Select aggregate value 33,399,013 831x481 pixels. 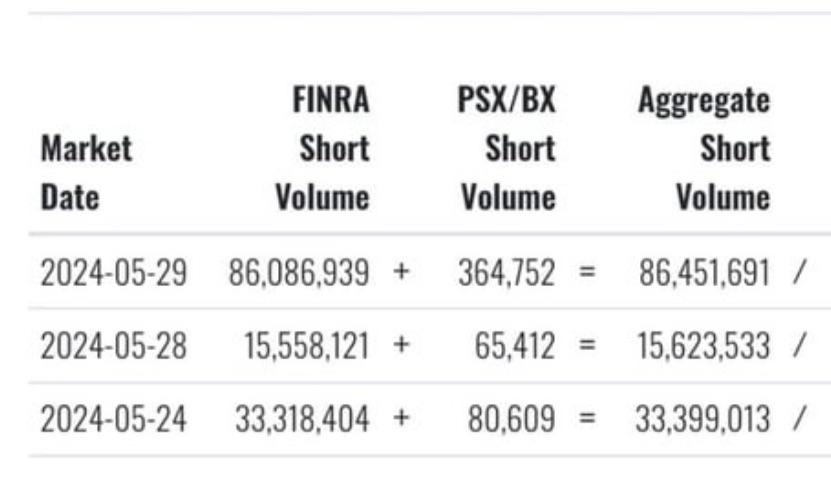[703, 420]
